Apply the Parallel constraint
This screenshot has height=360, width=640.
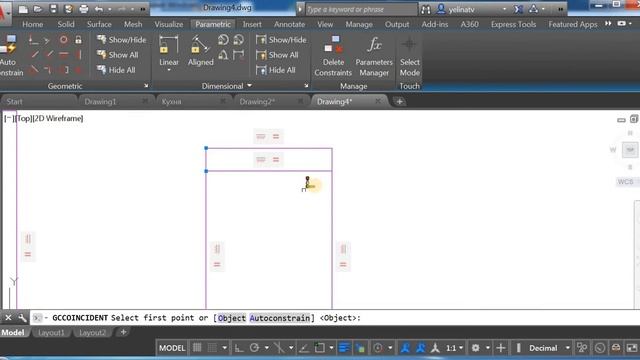pyautogui.click(x=34, y=54)
